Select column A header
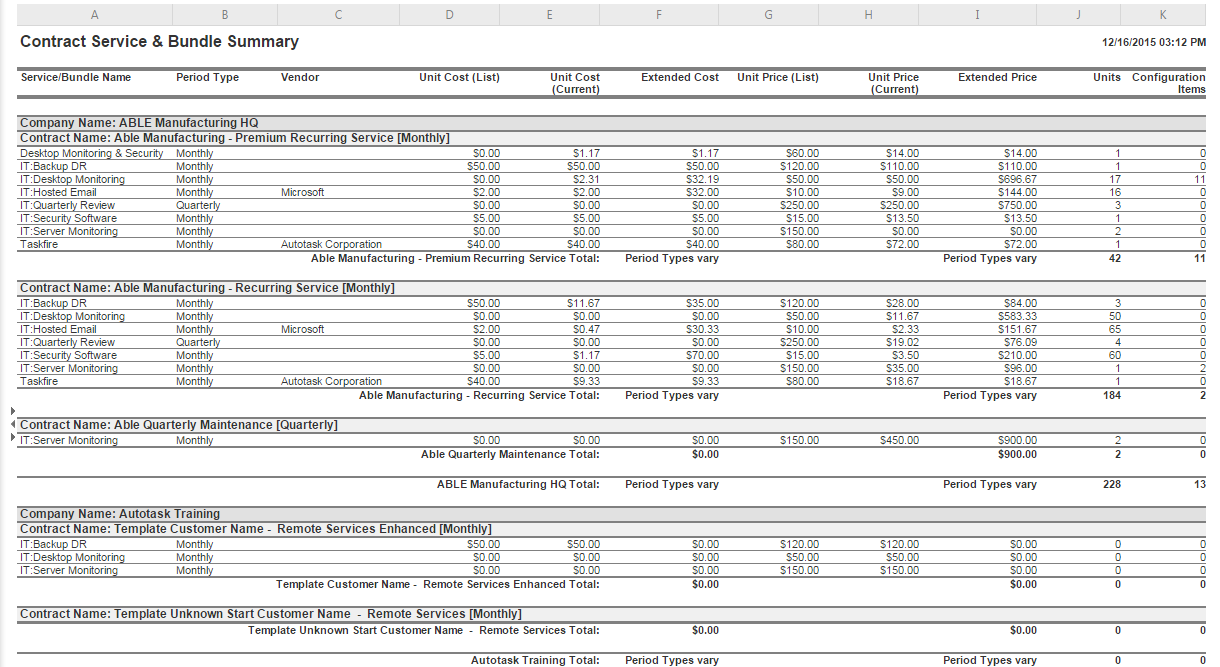 [94, 14]
